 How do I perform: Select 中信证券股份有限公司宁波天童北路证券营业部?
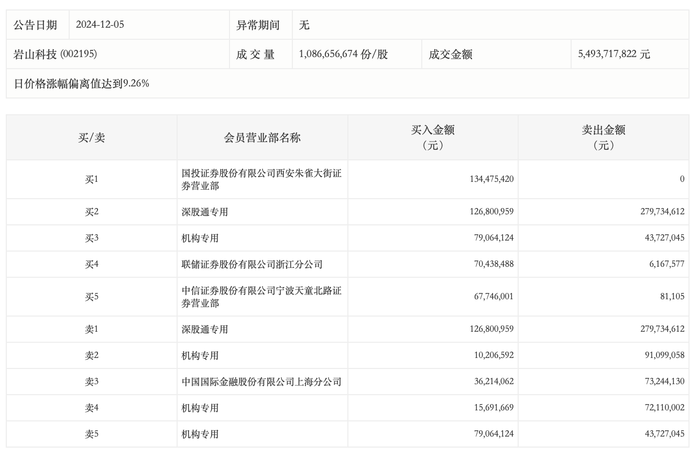click(x=262, y=297)
